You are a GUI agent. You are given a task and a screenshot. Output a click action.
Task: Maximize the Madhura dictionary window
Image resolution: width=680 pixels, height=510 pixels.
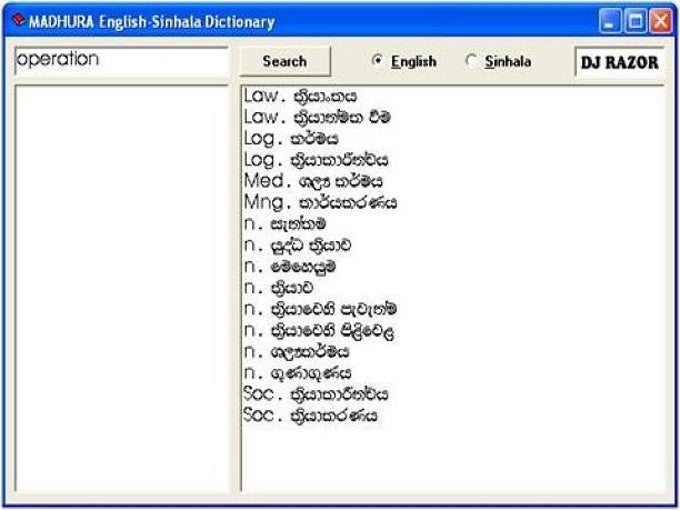636,21
